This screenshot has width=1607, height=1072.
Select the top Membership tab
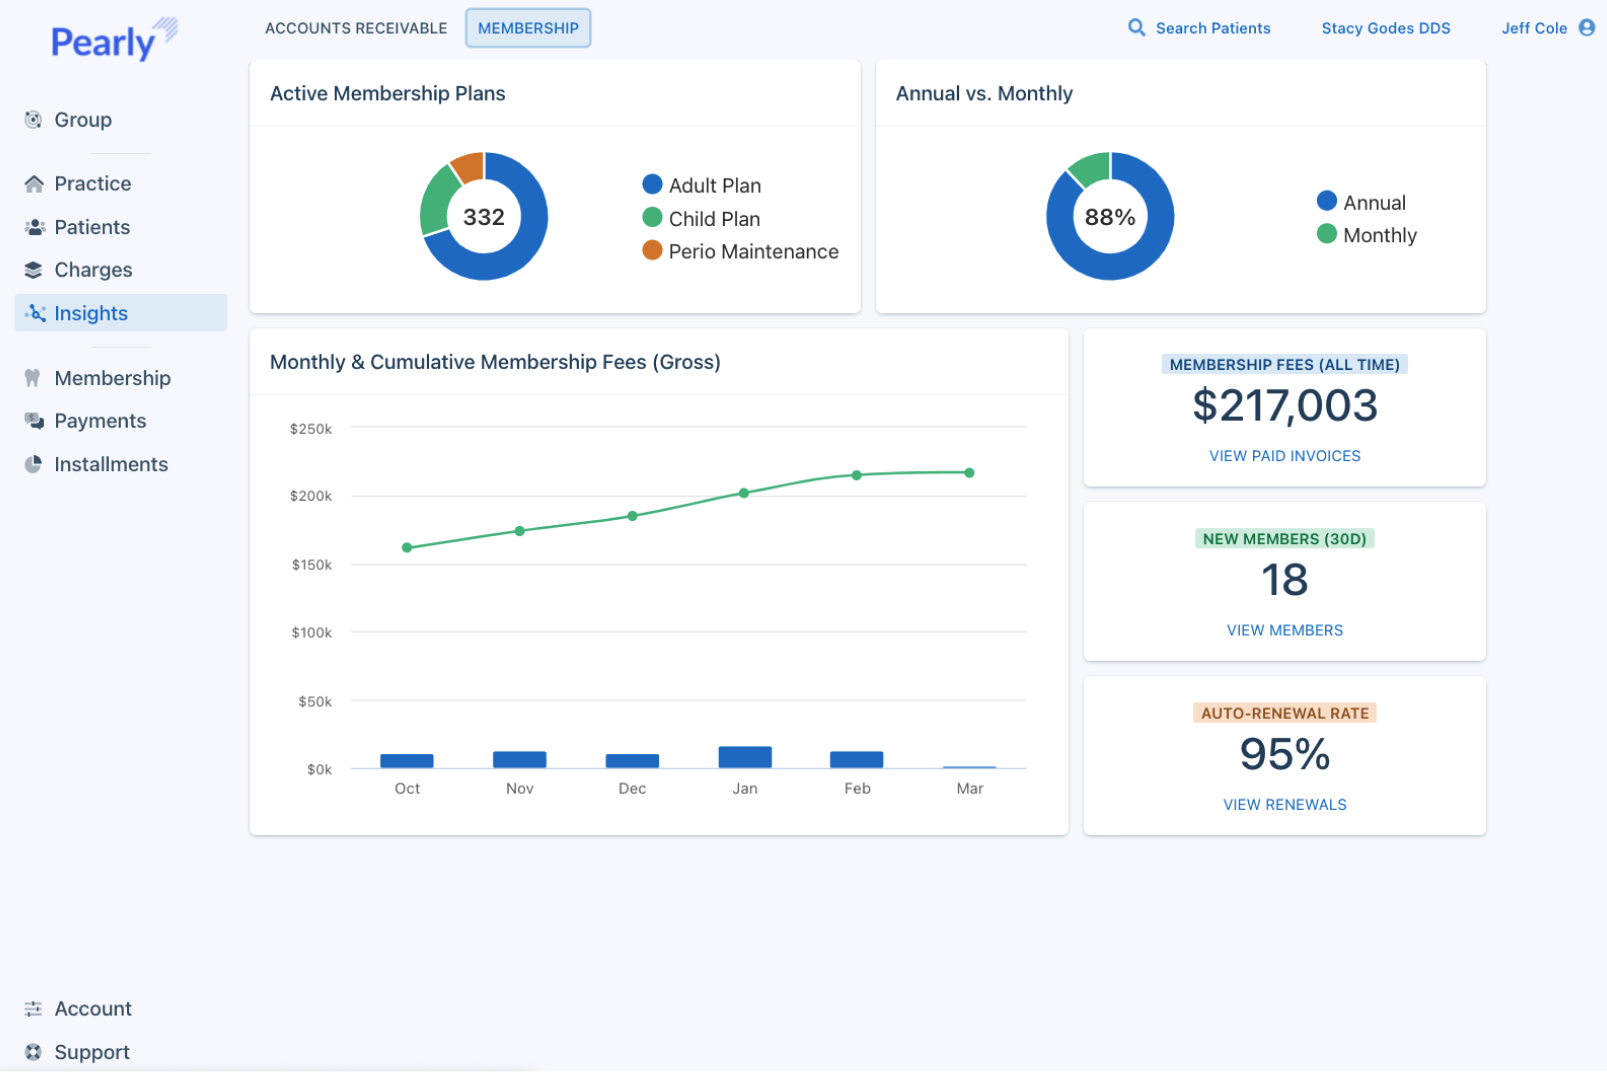point(528,28)
